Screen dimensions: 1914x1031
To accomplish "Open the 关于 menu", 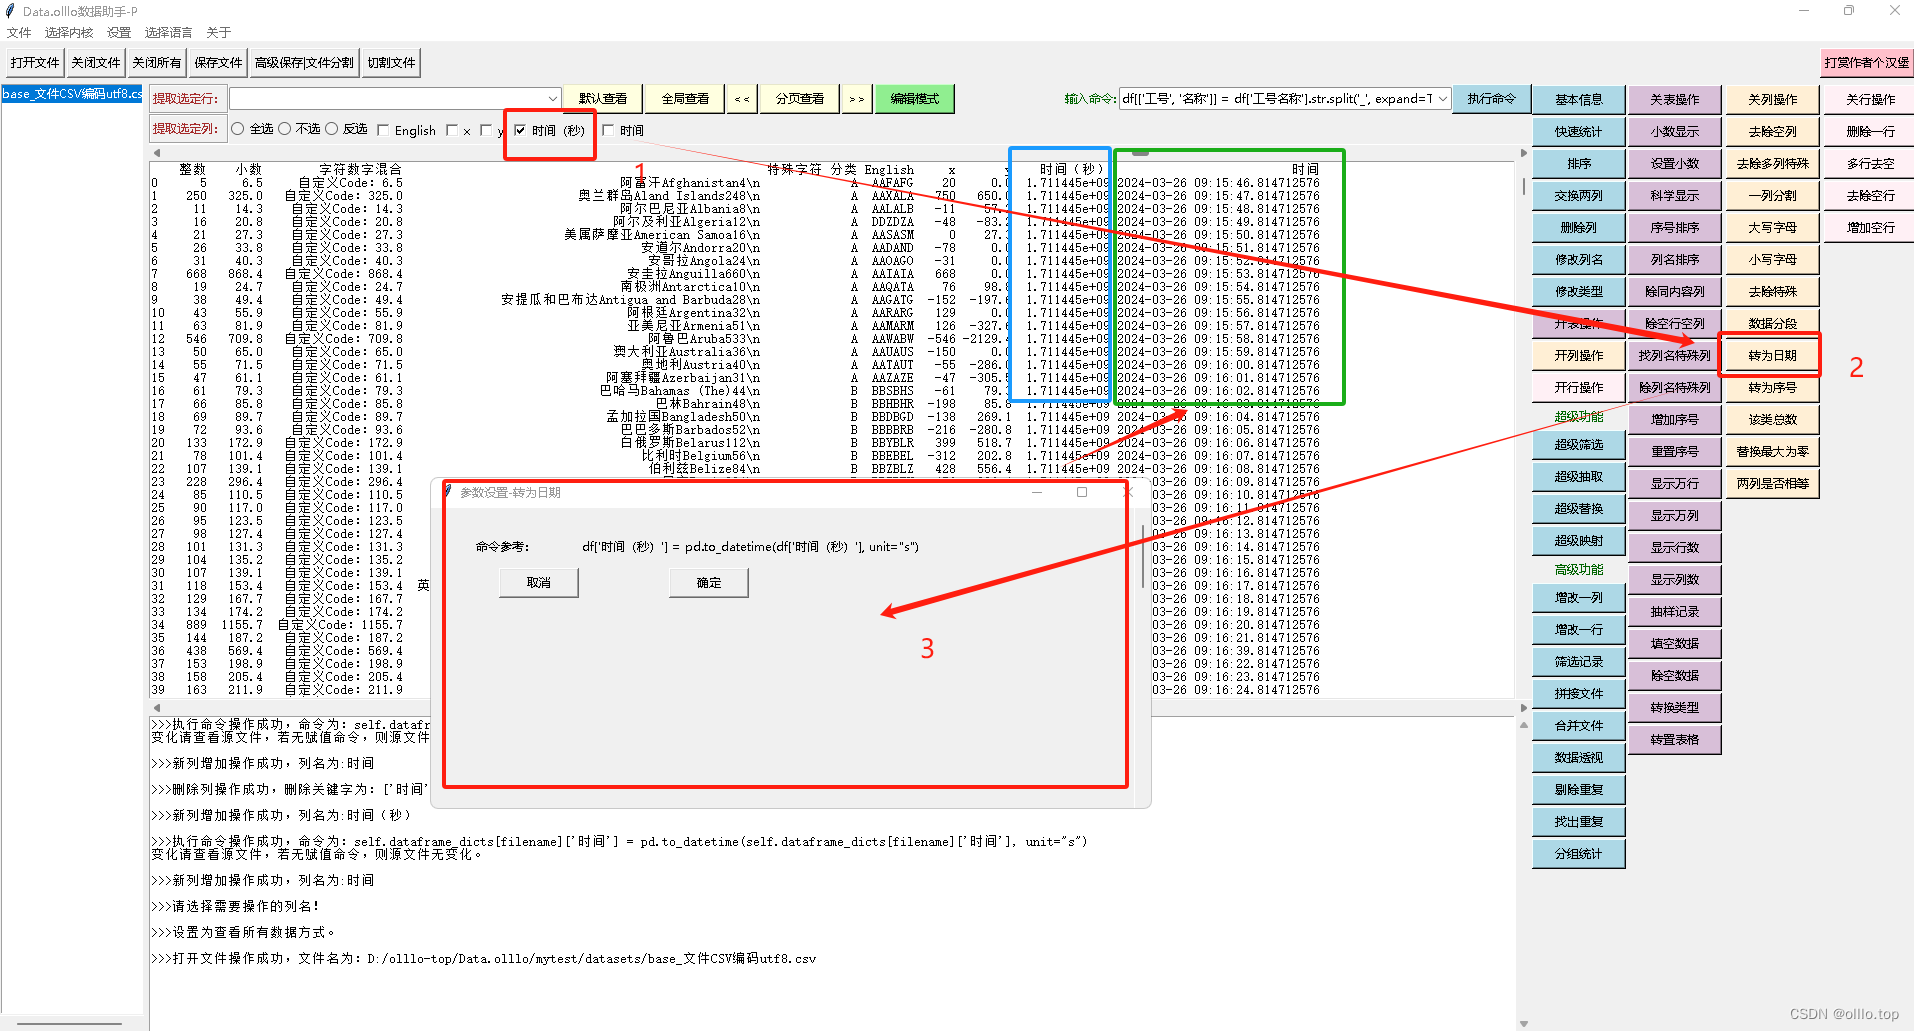I will [x=218, y=32].
